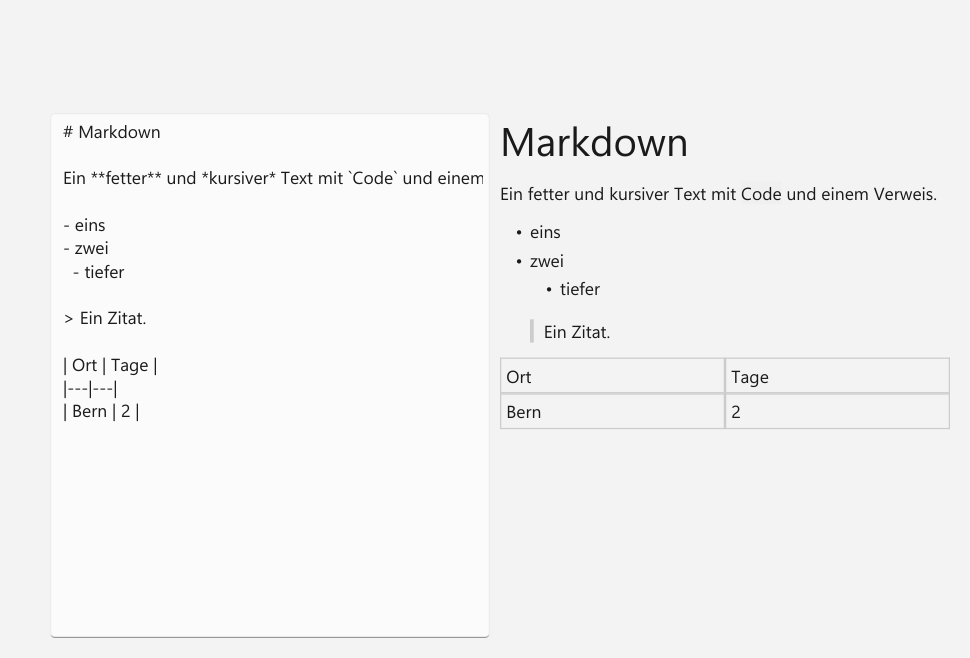970x658 pixels.
Task: Click the '| Ort | Tage |' source line
Action: (x=110, y=365)
